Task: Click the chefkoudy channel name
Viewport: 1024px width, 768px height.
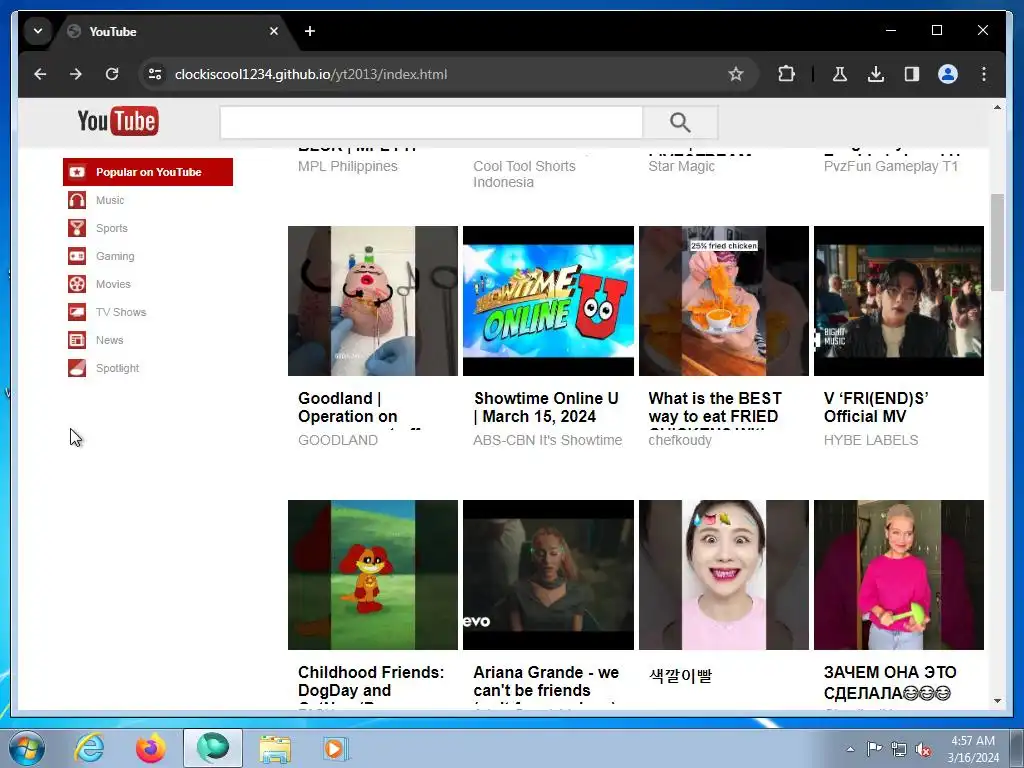Action: coord(680,440)
